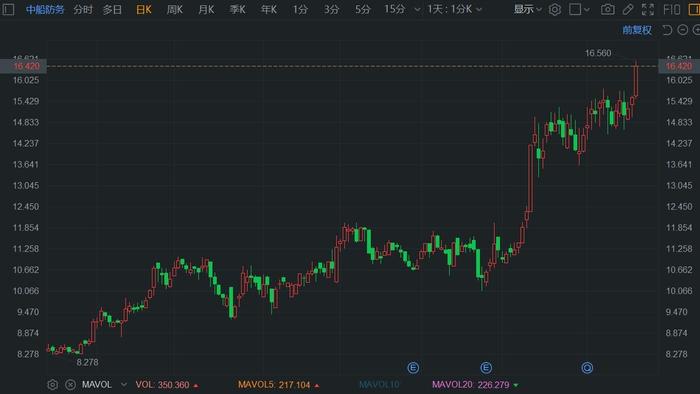Zoom in chart with plus circle

pyautogui.click(x=696, y=30)
